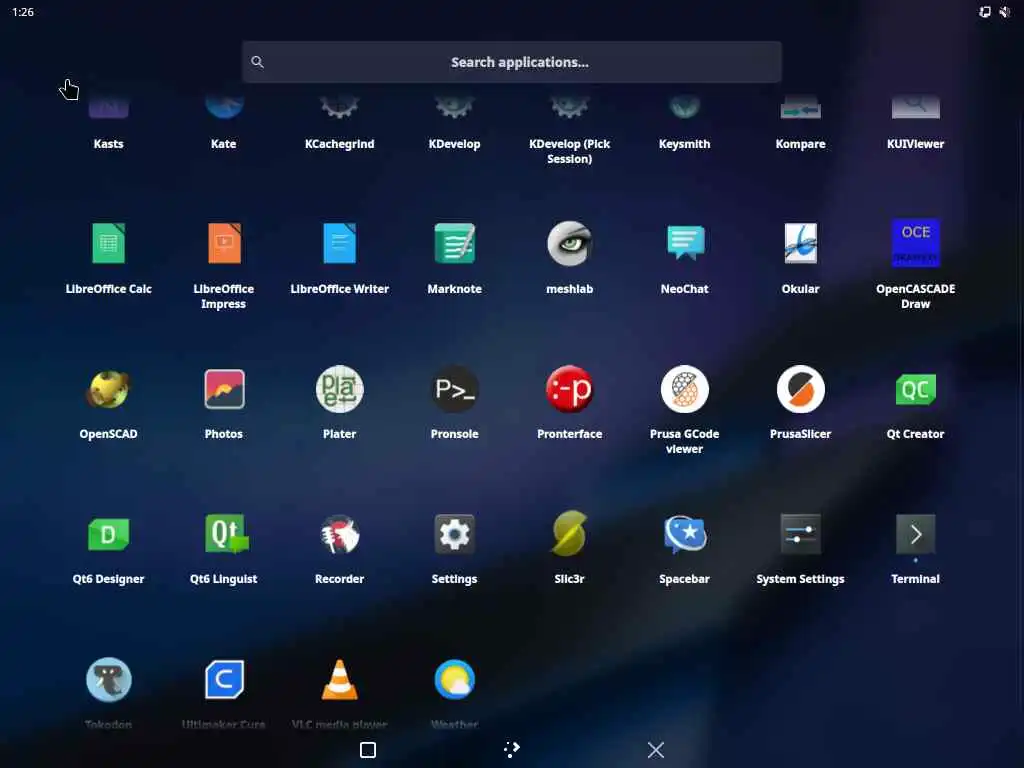This screenshot has width=1024, height=768.
Task: Open Okular document viewer
Action: pos(800,258)
